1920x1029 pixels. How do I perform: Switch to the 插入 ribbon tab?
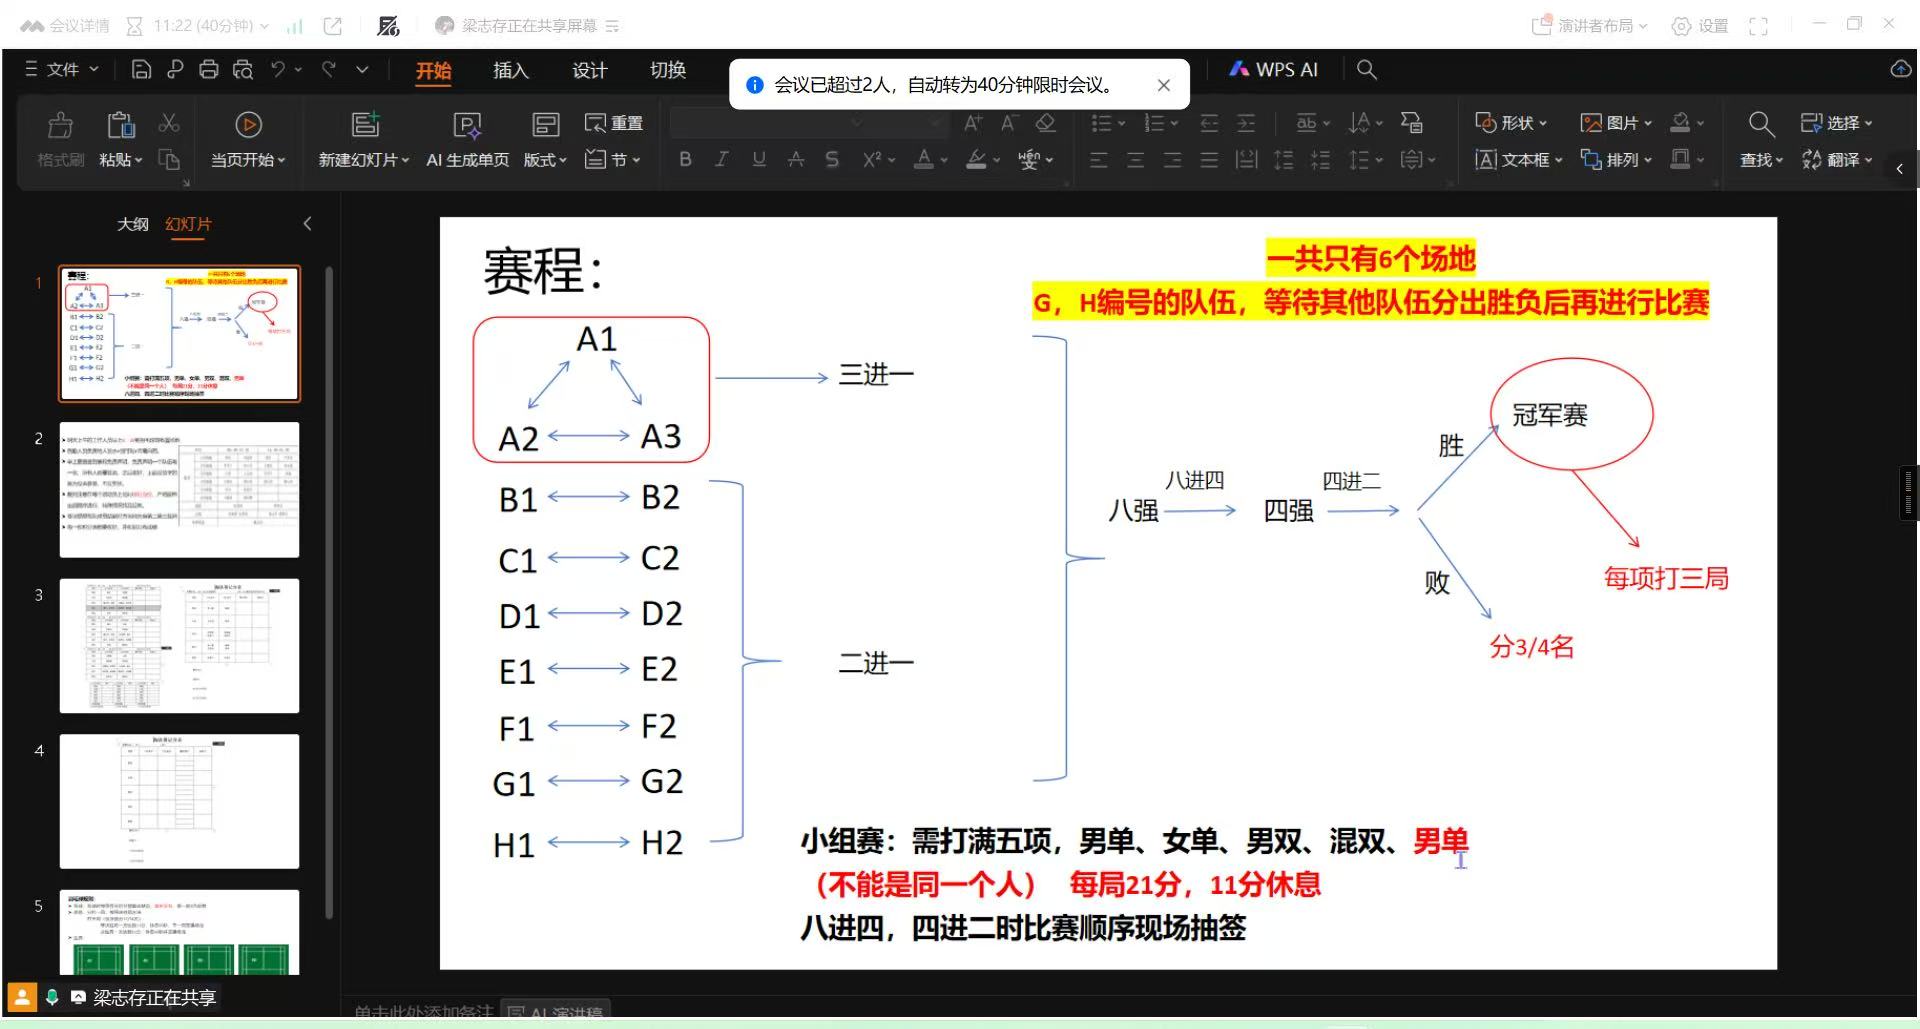tap(510, 70)
